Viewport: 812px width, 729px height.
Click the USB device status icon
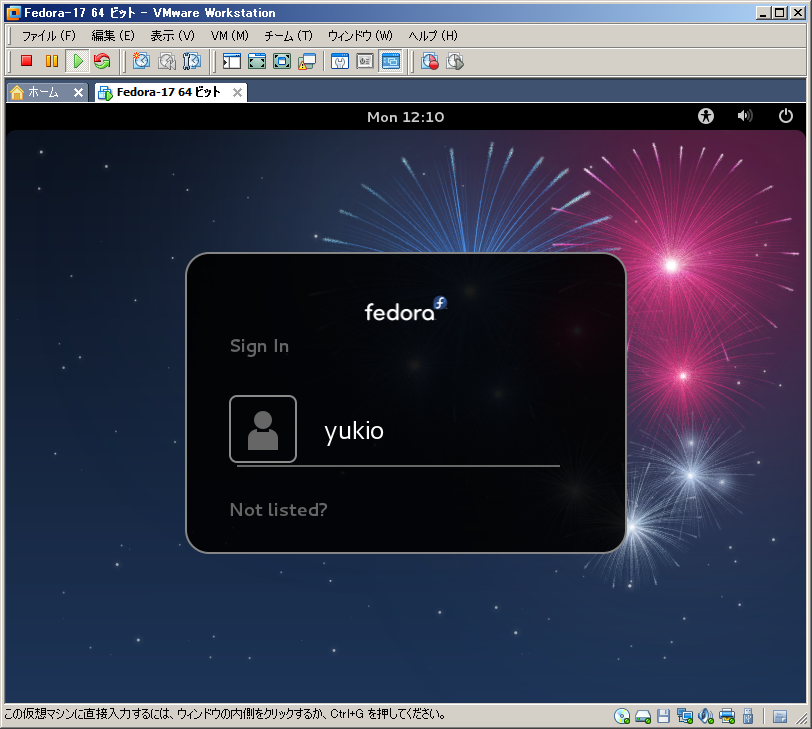pyautogui.click(x=747, y=716)
